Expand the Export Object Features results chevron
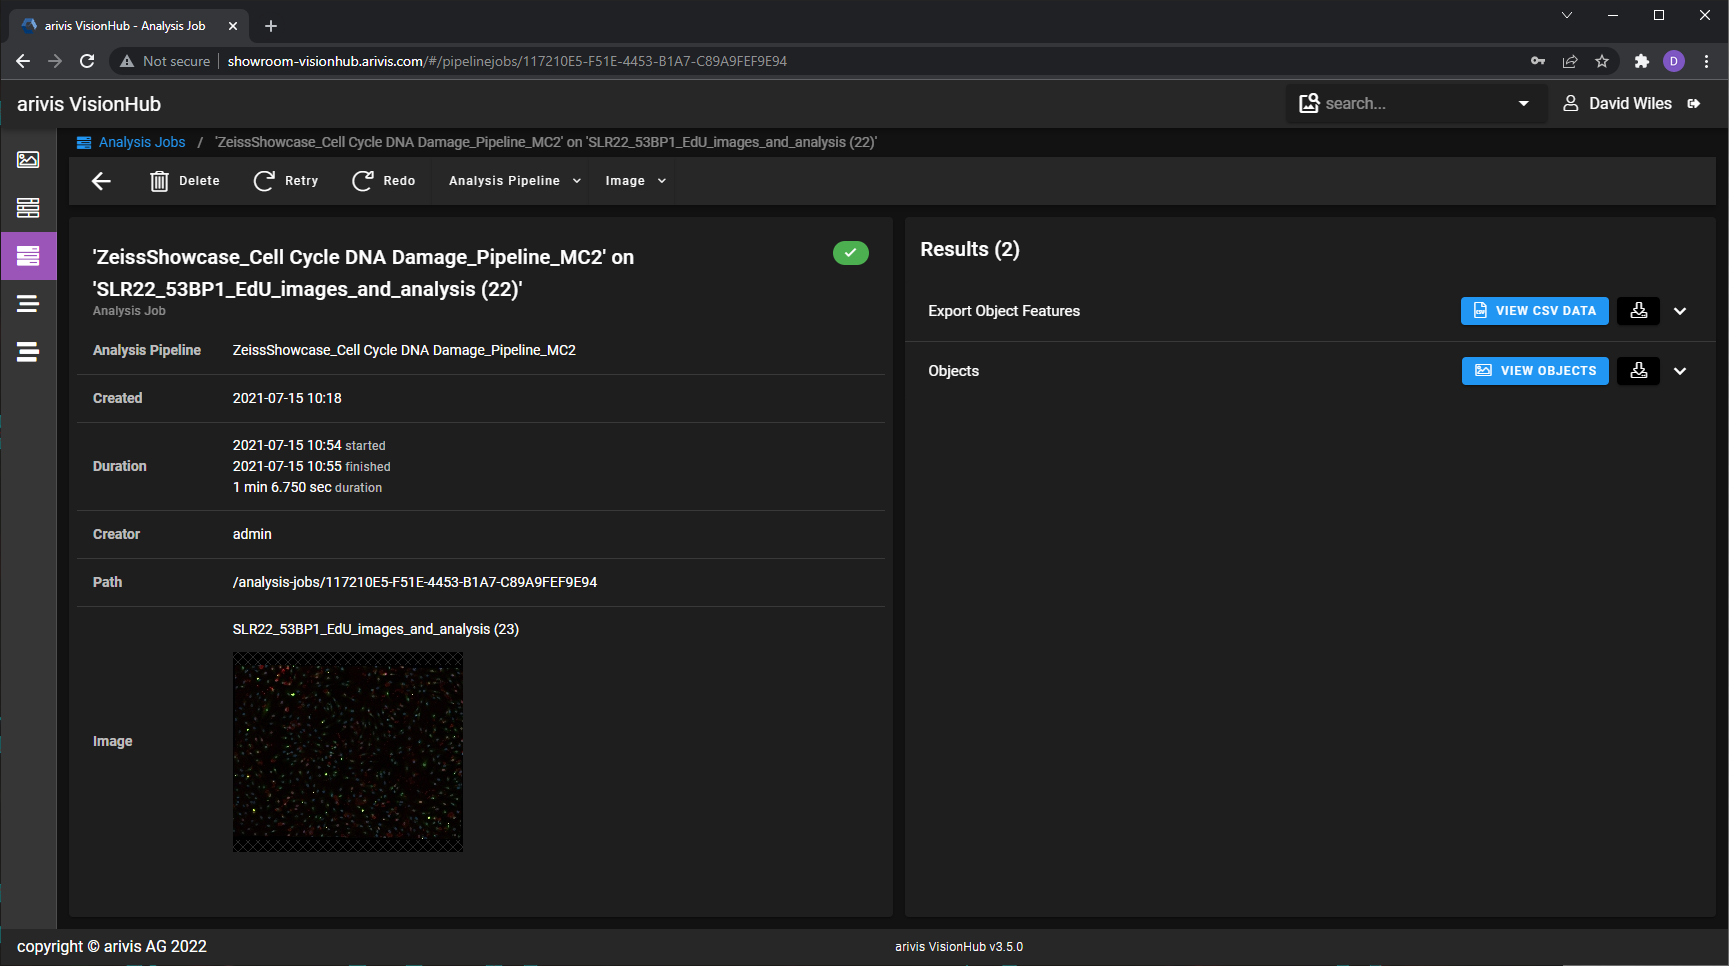The height and width of the screenshot is (966, 1729). (1681, 311)
